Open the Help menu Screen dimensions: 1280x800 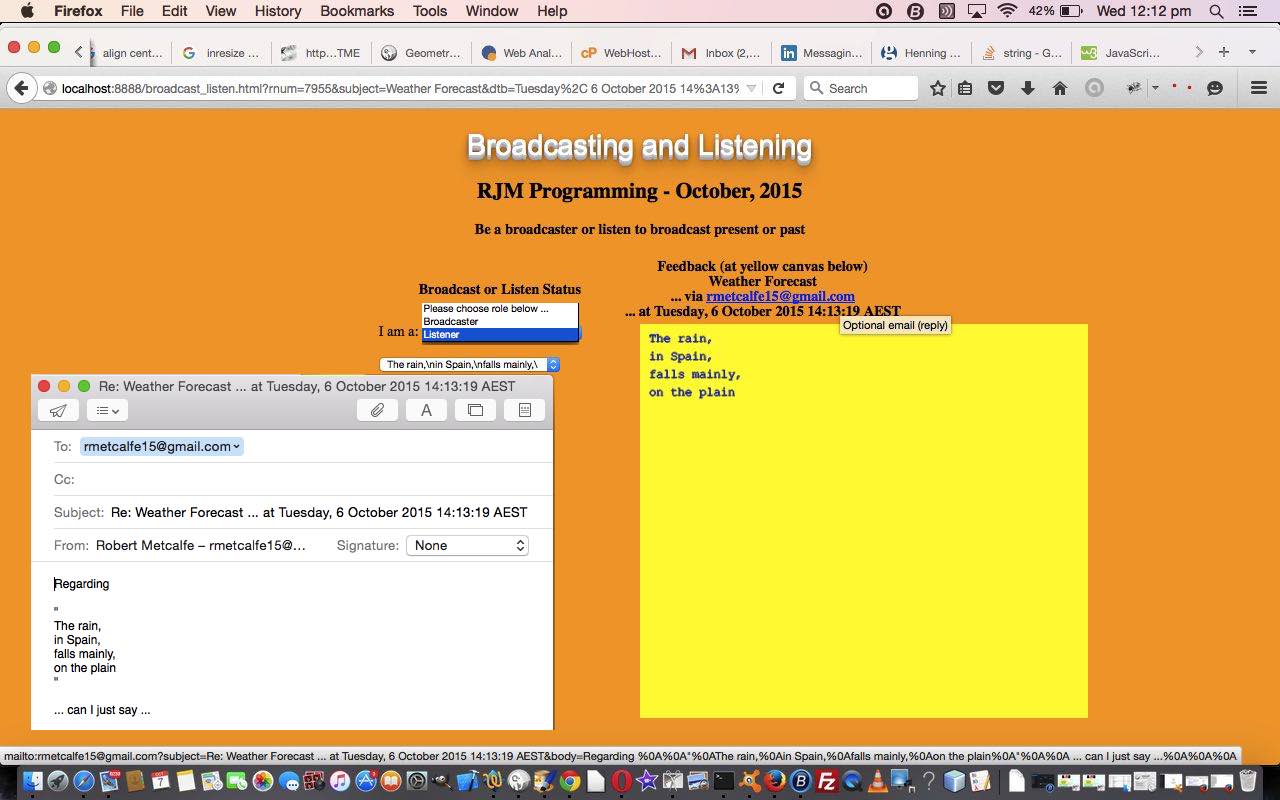click(x=552, y=11)
